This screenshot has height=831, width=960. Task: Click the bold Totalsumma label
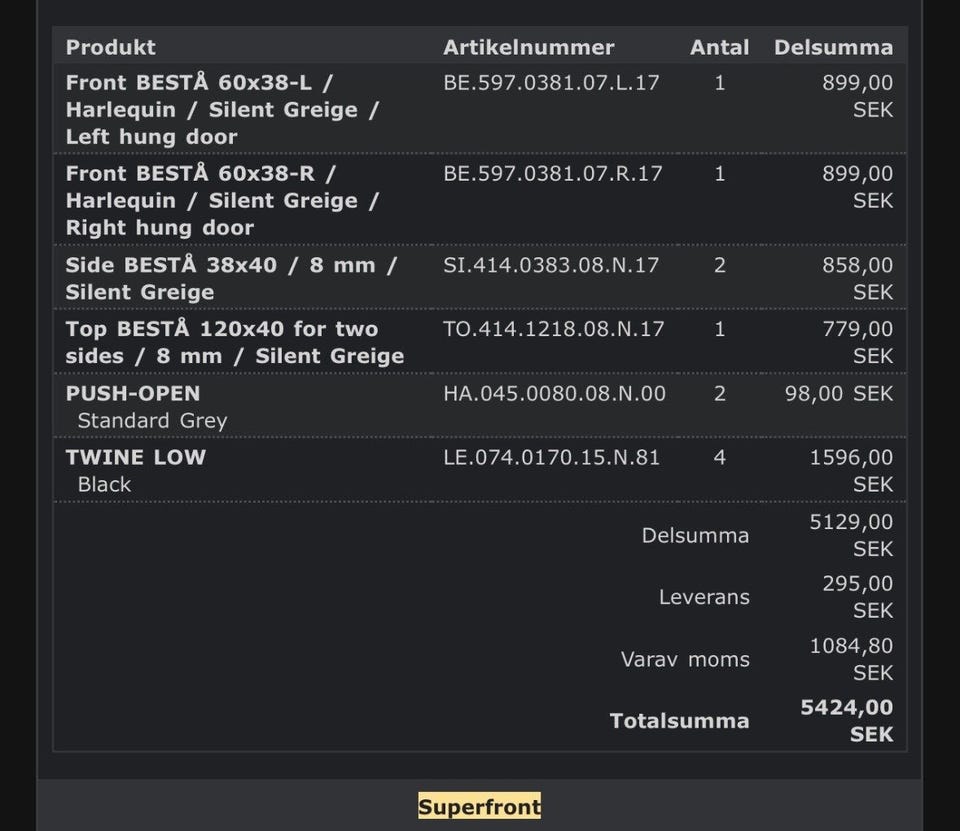click(679, 721)
